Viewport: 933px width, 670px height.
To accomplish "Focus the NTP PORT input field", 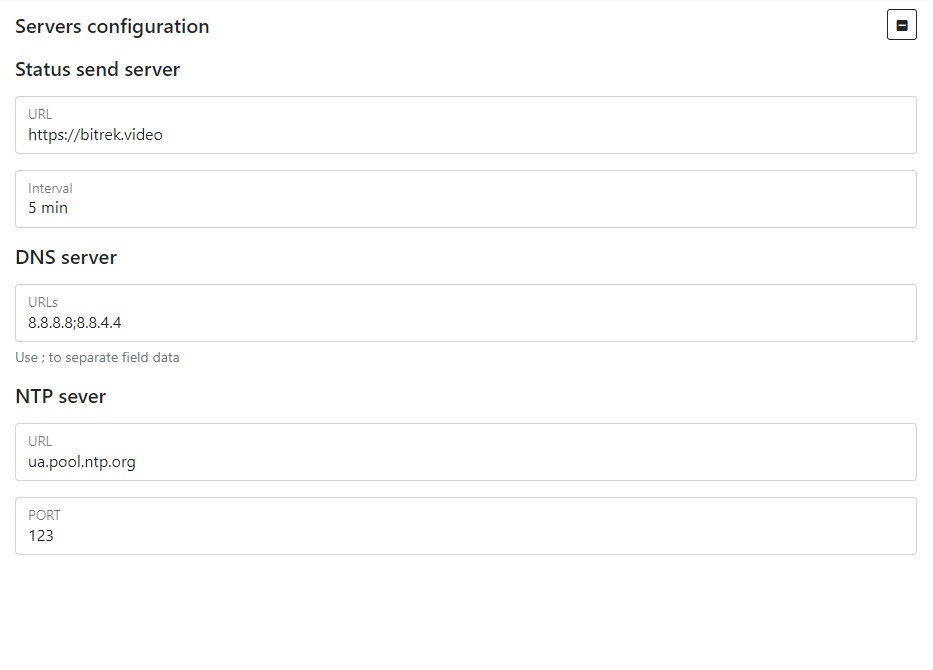I will point(465,526).
